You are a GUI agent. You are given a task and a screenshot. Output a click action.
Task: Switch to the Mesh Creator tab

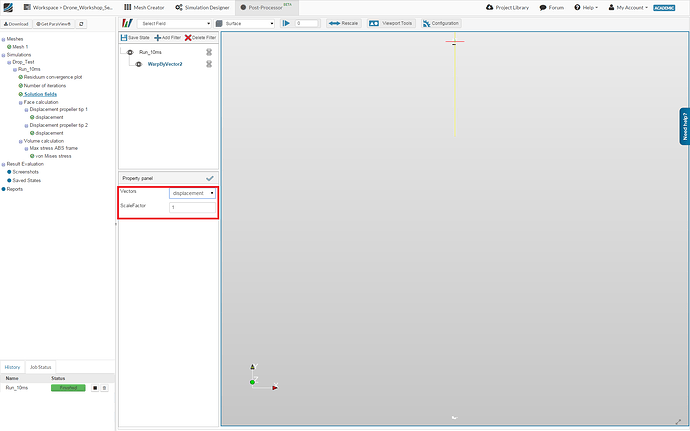point(144,7)
